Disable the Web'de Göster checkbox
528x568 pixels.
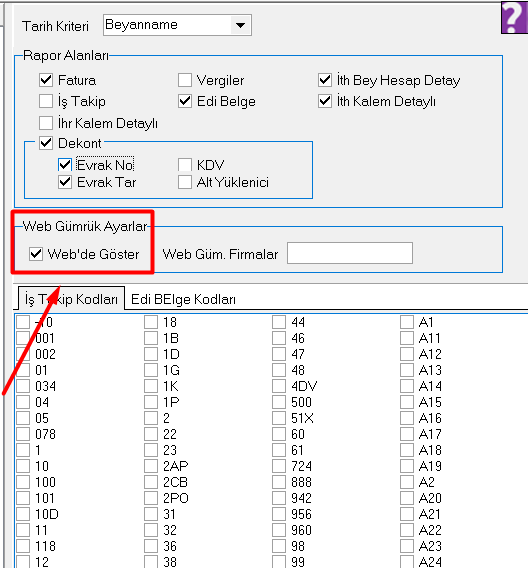(36, 254)
